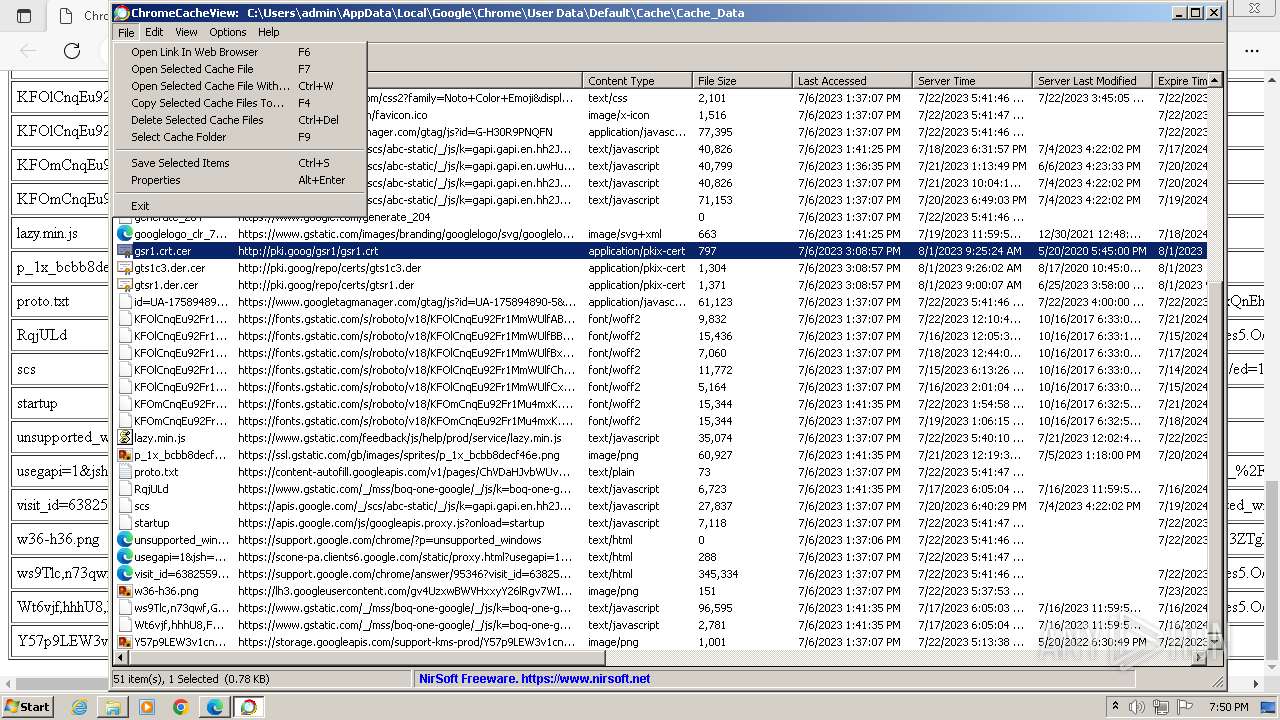1280x720 pixels.
Task: Click the Edge icon of googlelogo_clr row
Action: [x=125, y=234]
